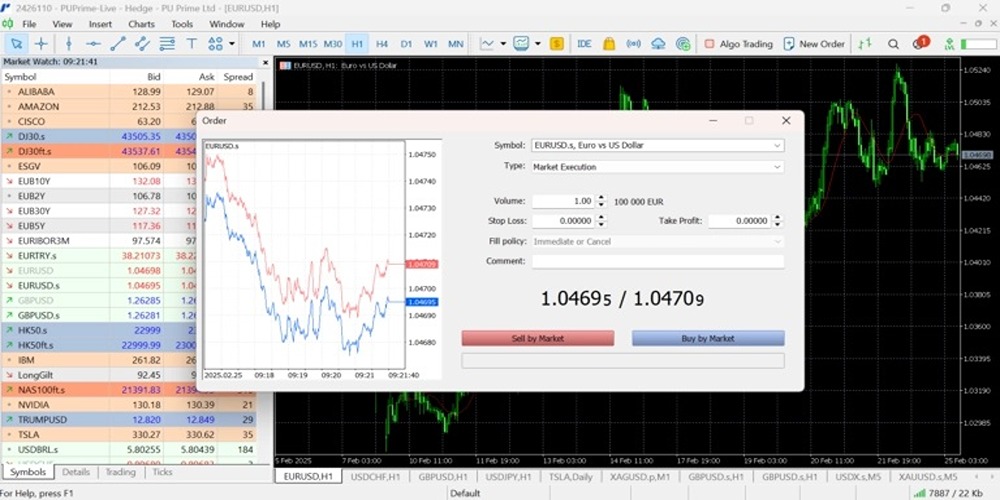Open the File menu

click(x=29, y=24)
